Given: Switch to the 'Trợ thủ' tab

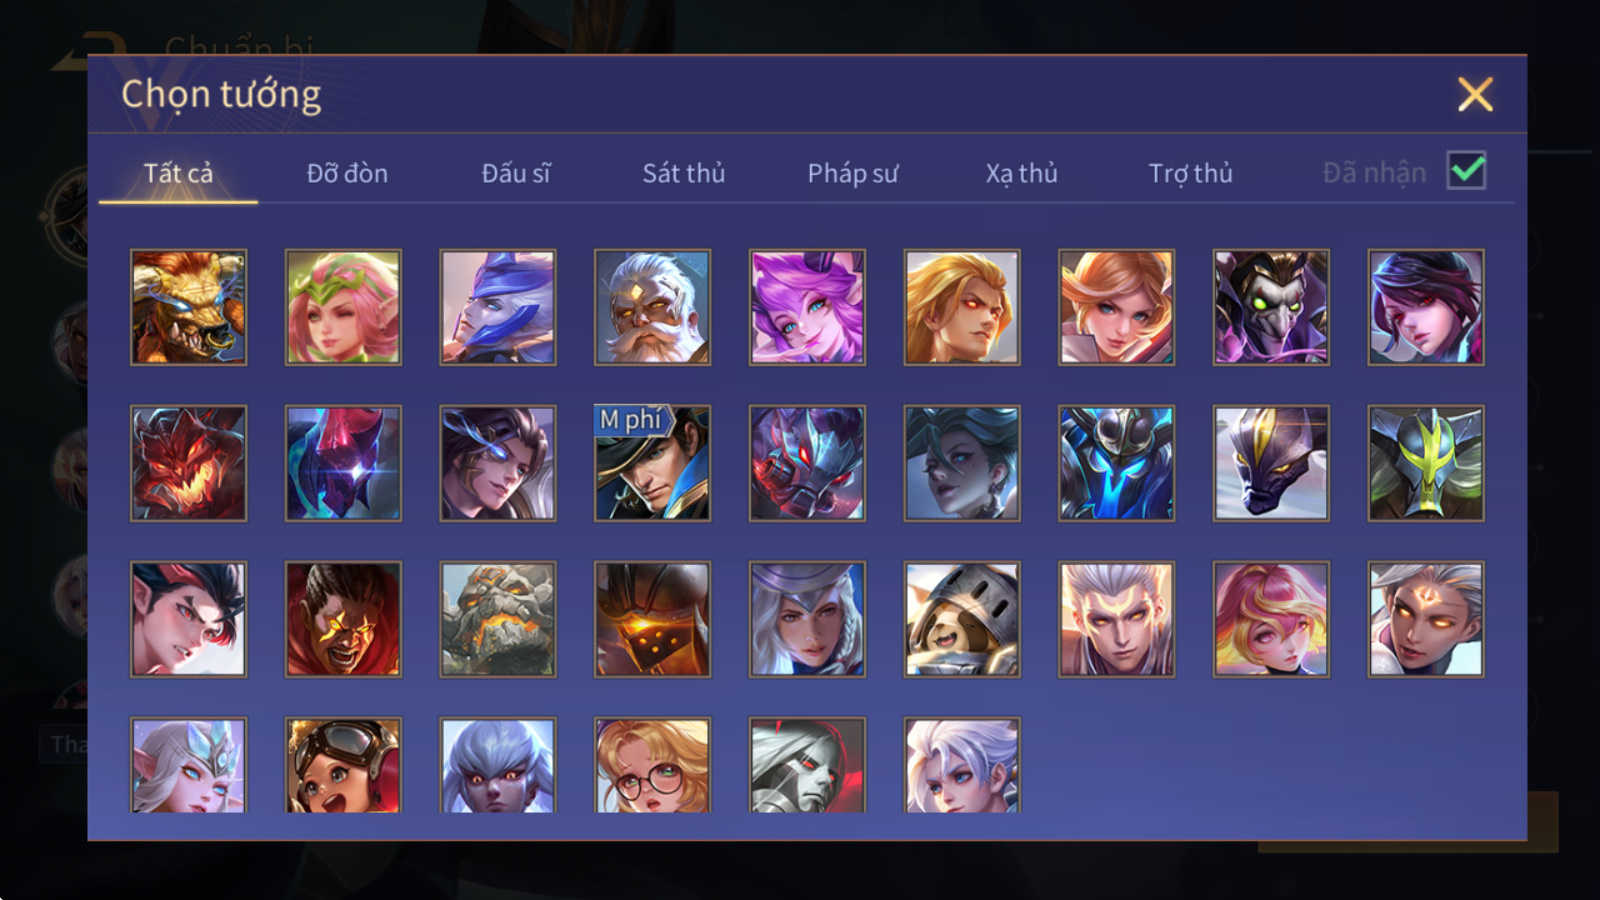Looking at the screenshot, I should pyautogui.click(x=1190, y=173).
